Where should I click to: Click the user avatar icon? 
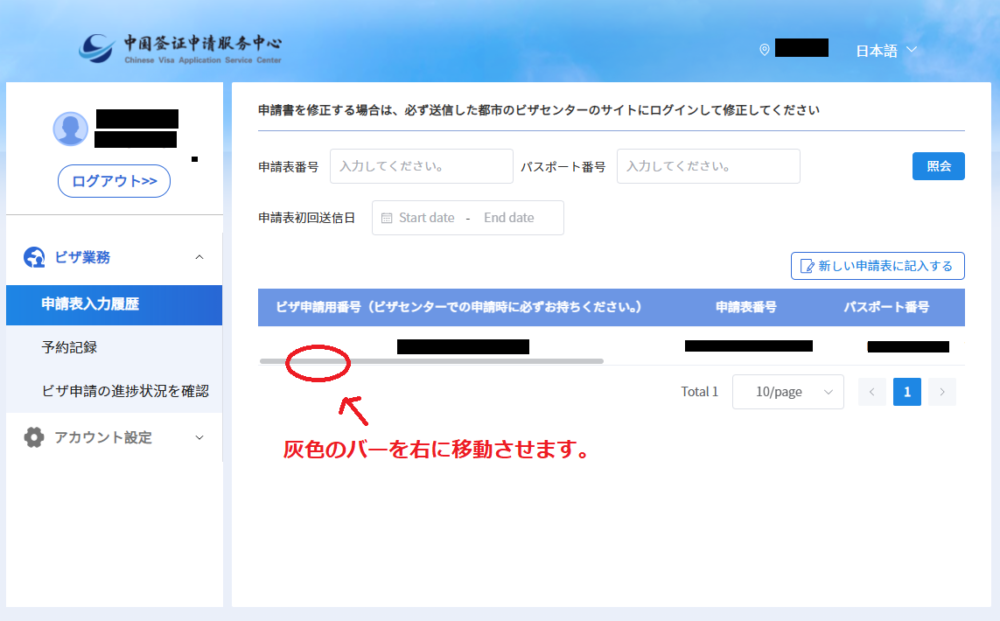pos(70,129)
